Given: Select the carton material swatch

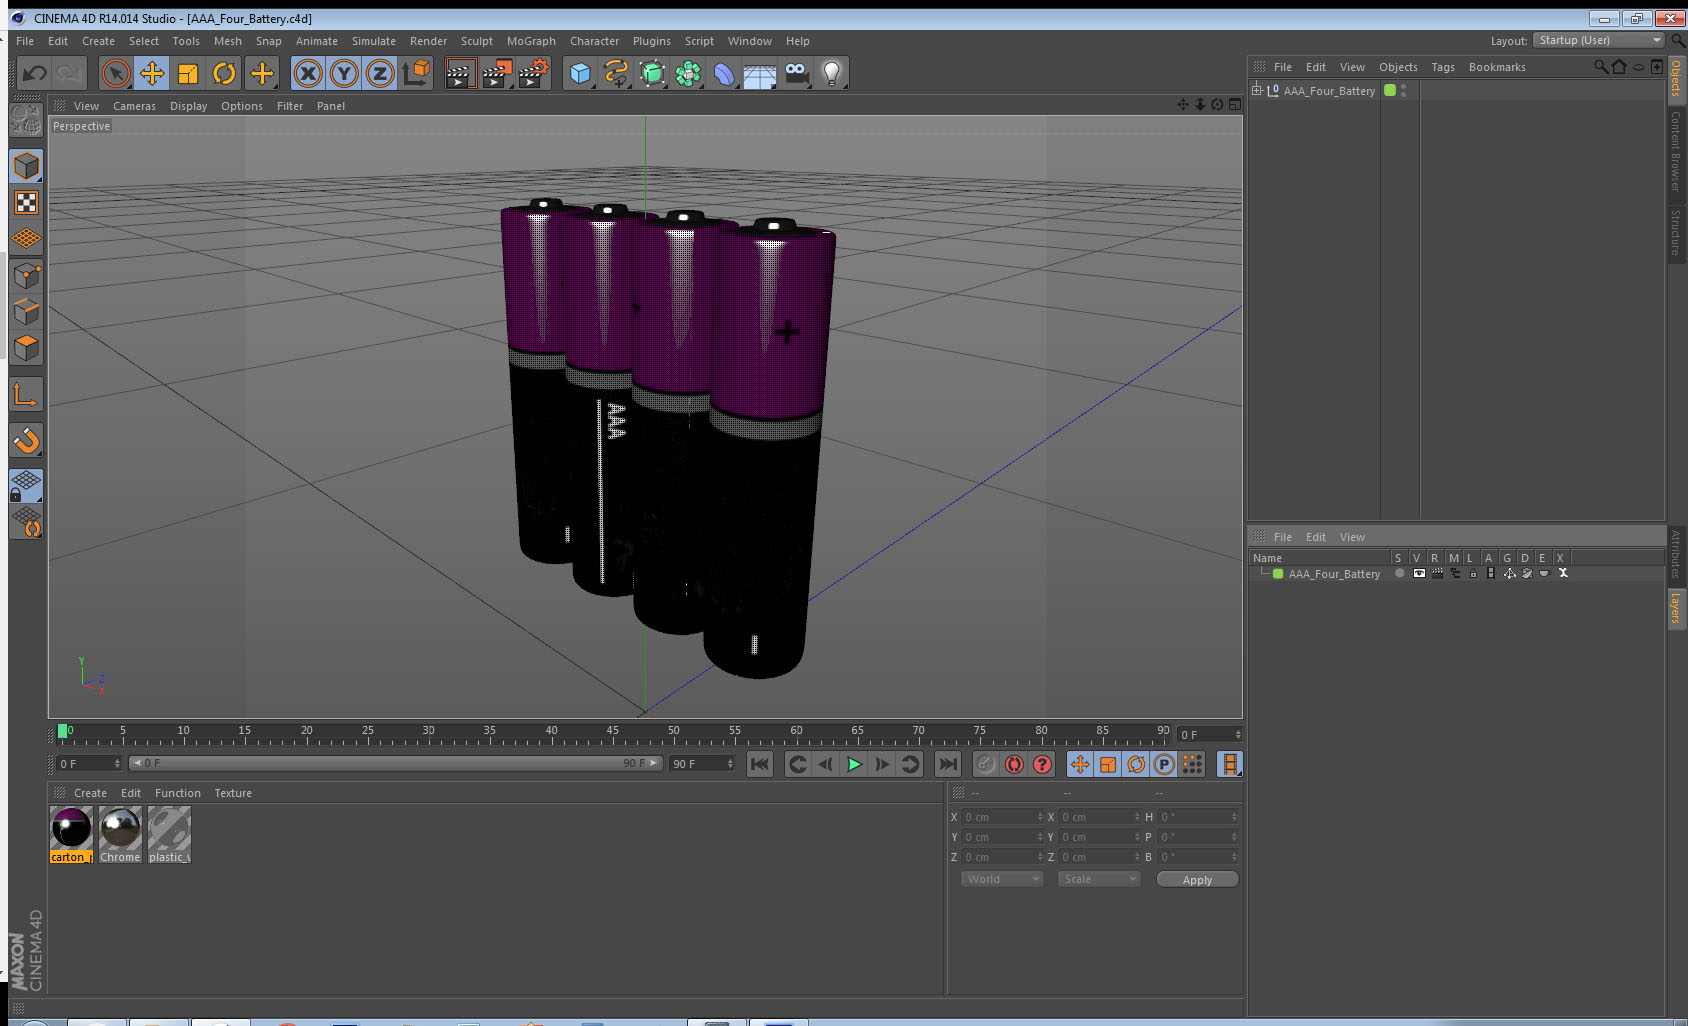Looking at the screenshot, I should [x=71, y=834].
